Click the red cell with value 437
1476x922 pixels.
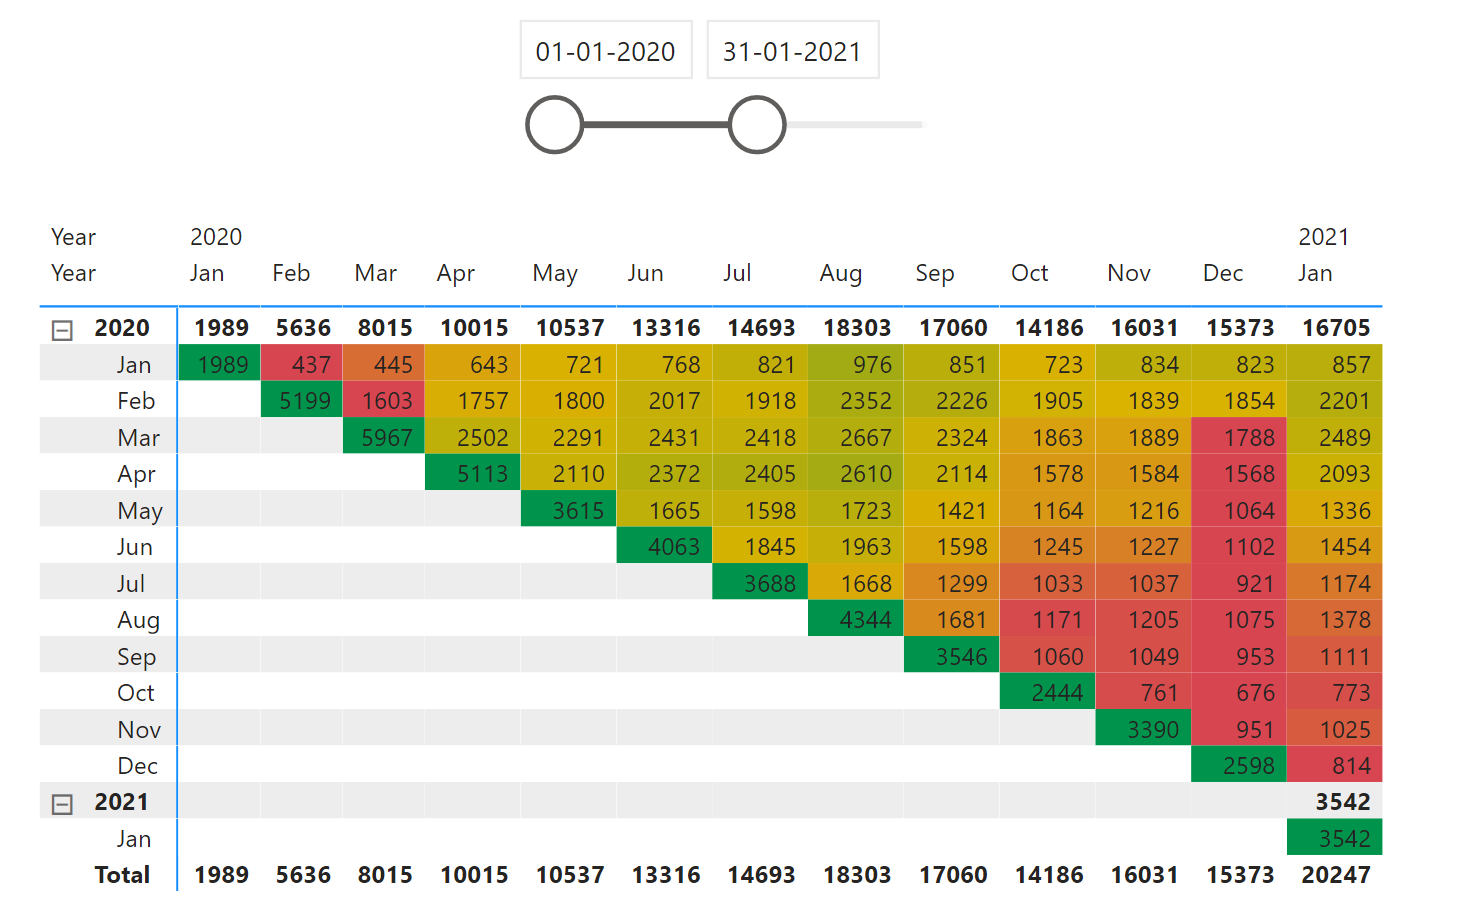click(302, 365)
